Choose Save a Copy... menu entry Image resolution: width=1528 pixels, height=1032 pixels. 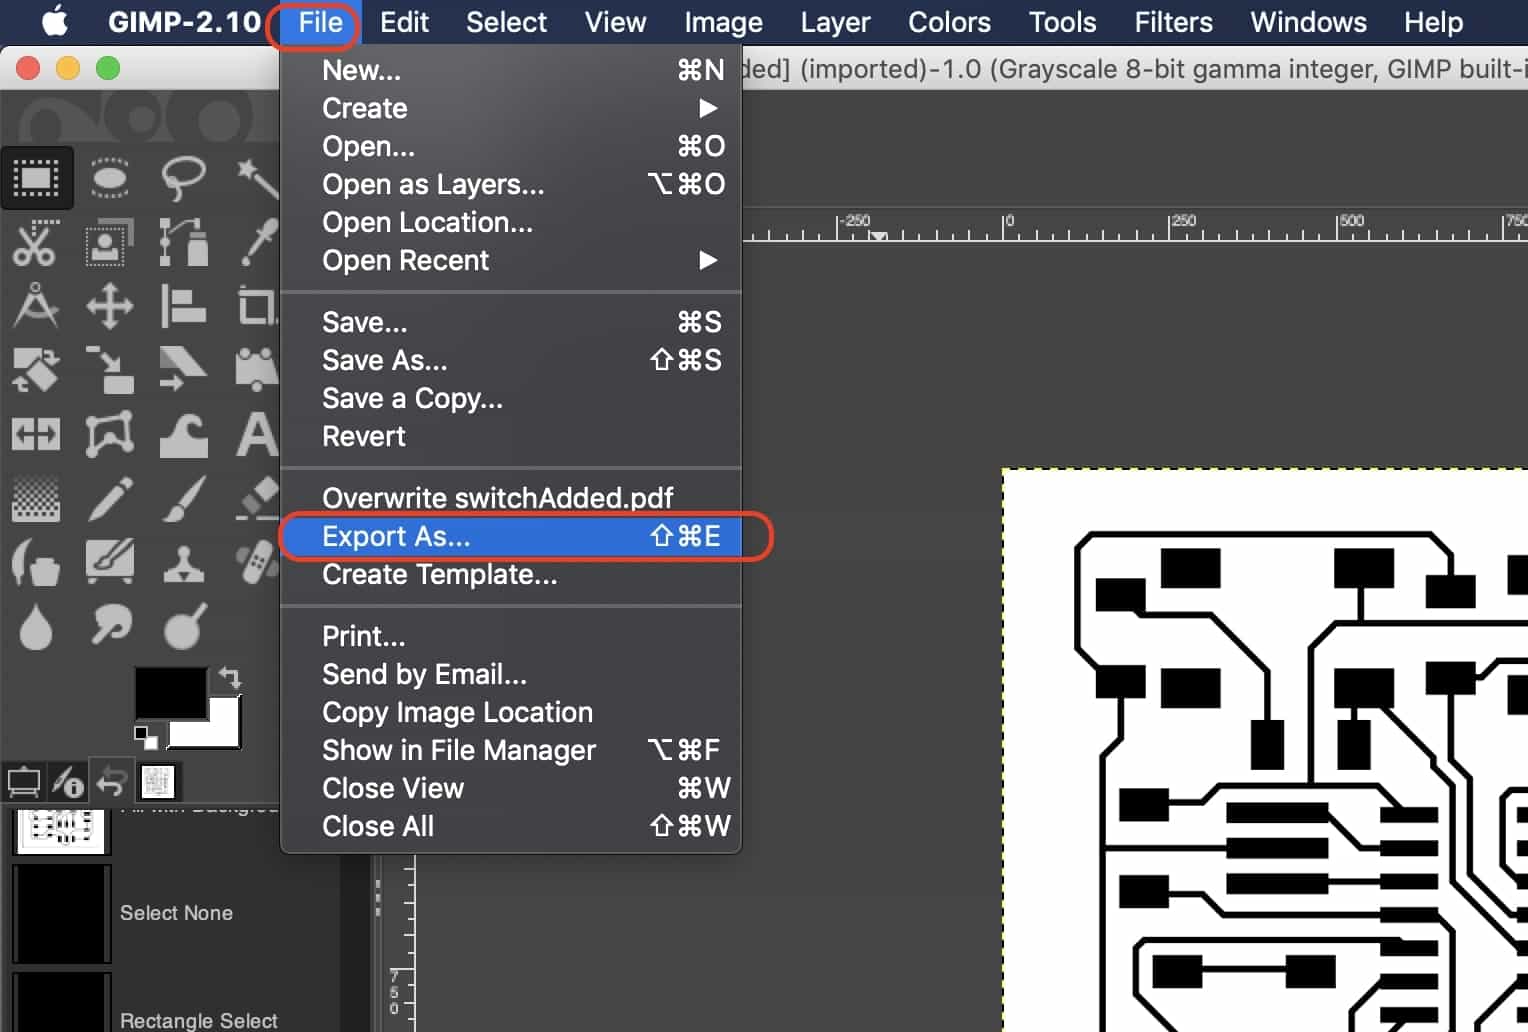(511, 398)
